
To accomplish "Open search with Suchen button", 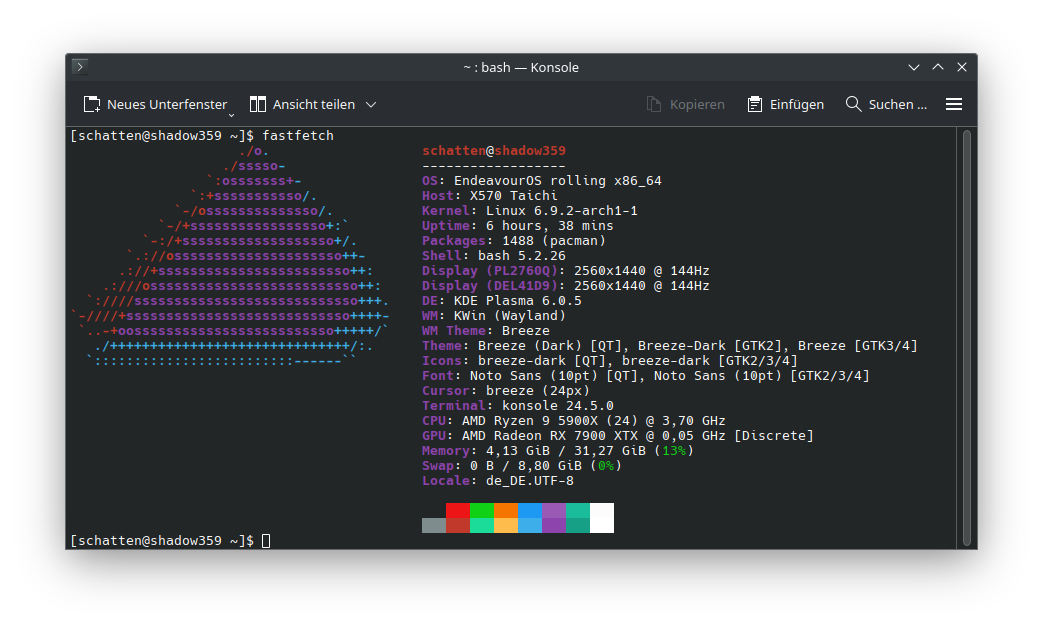I will (886, 105).
